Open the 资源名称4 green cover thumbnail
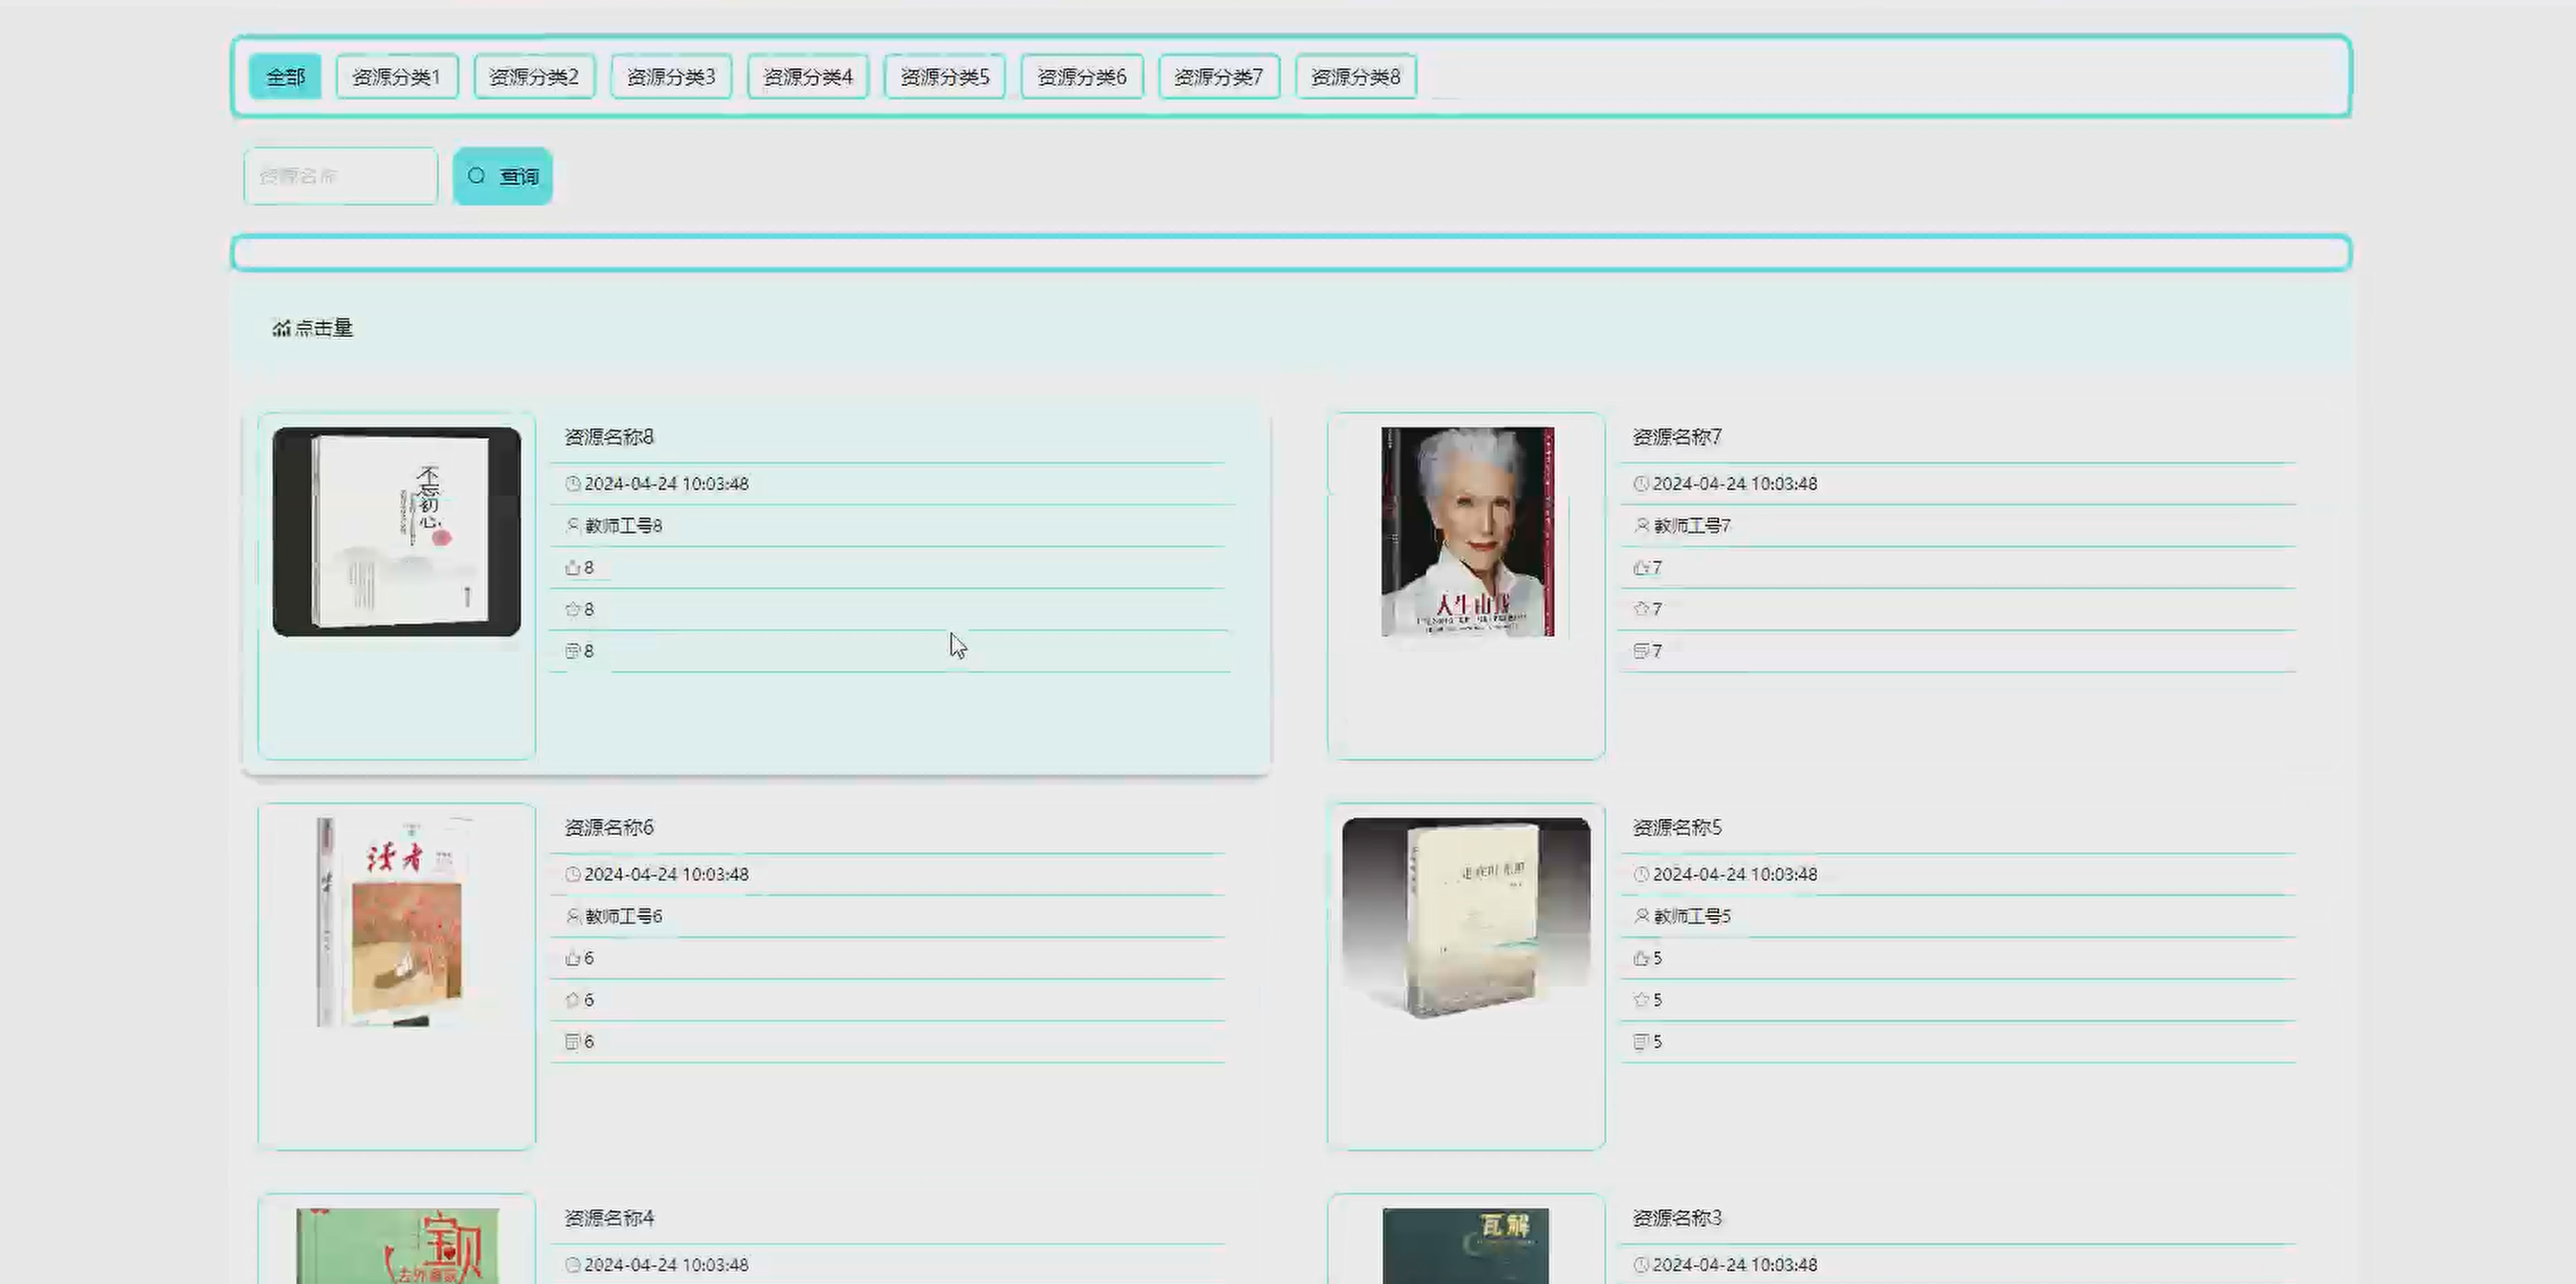Screen dimensions: 2576x1284 pos(397,1246)
